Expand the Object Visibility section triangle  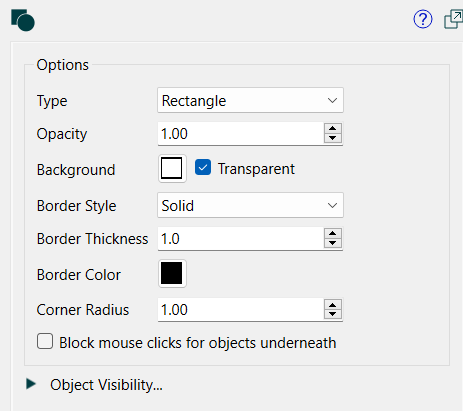point(31,384)
